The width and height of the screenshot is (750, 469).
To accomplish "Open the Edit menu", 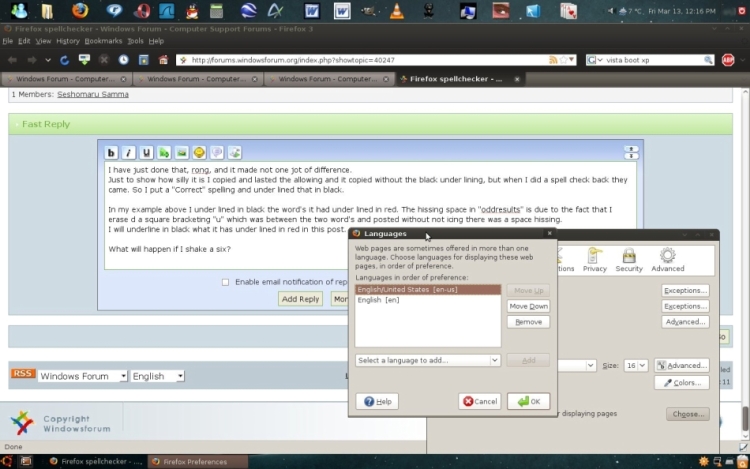I will [x=24, y=41].
